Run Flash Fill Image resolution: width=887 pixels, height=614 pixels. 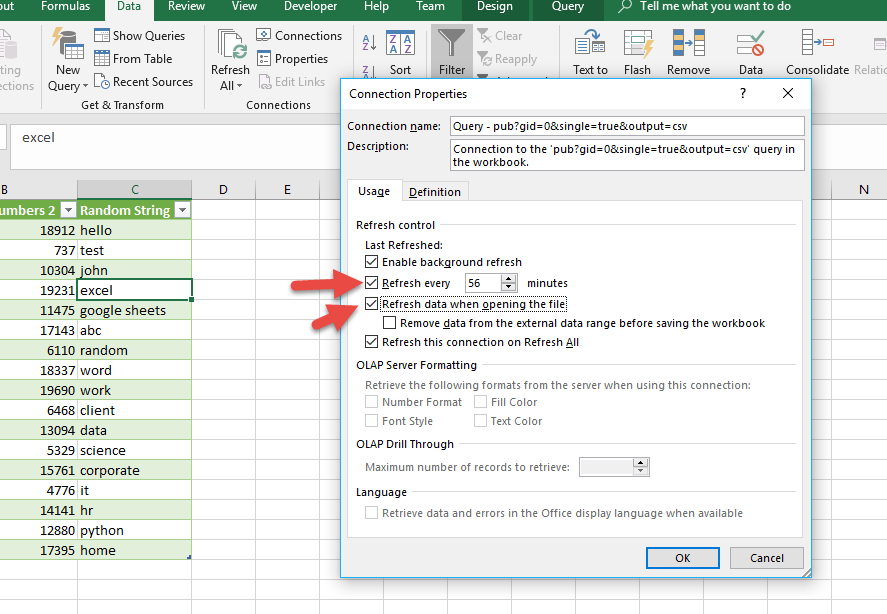tap(638, 52)
